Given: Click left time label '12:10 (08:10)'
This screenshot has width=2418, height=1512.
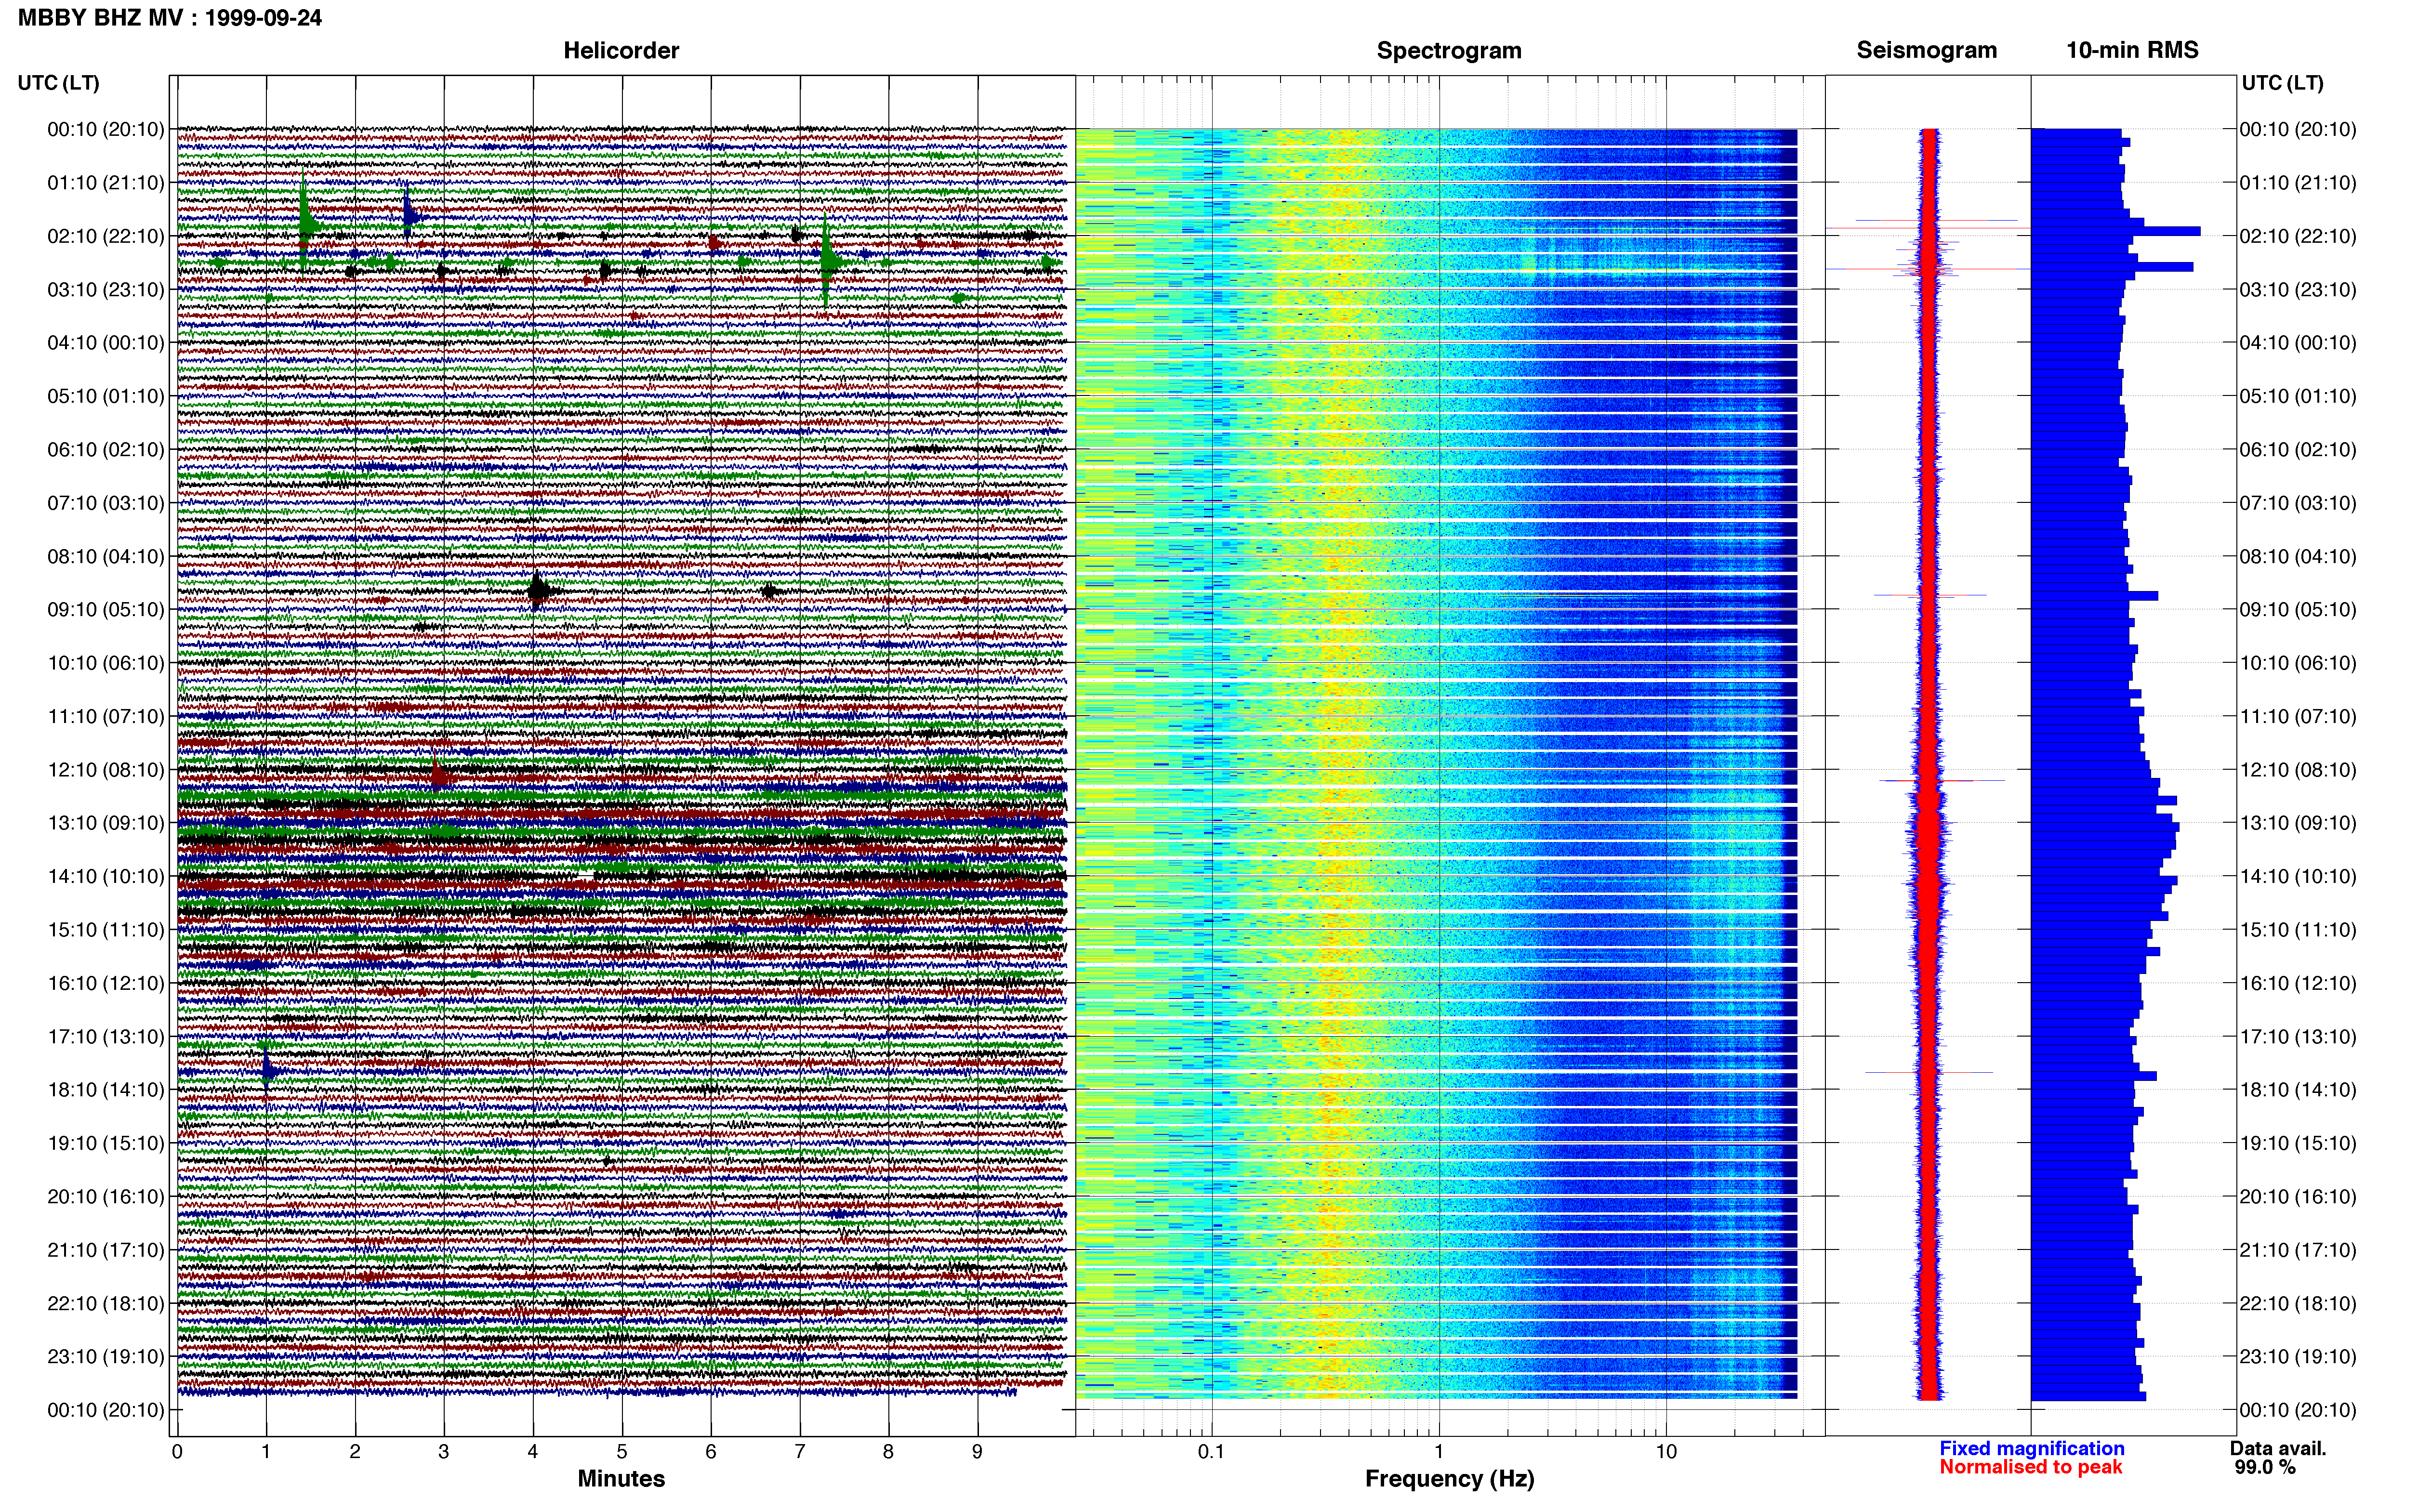Looking at the screenshot, I should click(x=106, y=770).
